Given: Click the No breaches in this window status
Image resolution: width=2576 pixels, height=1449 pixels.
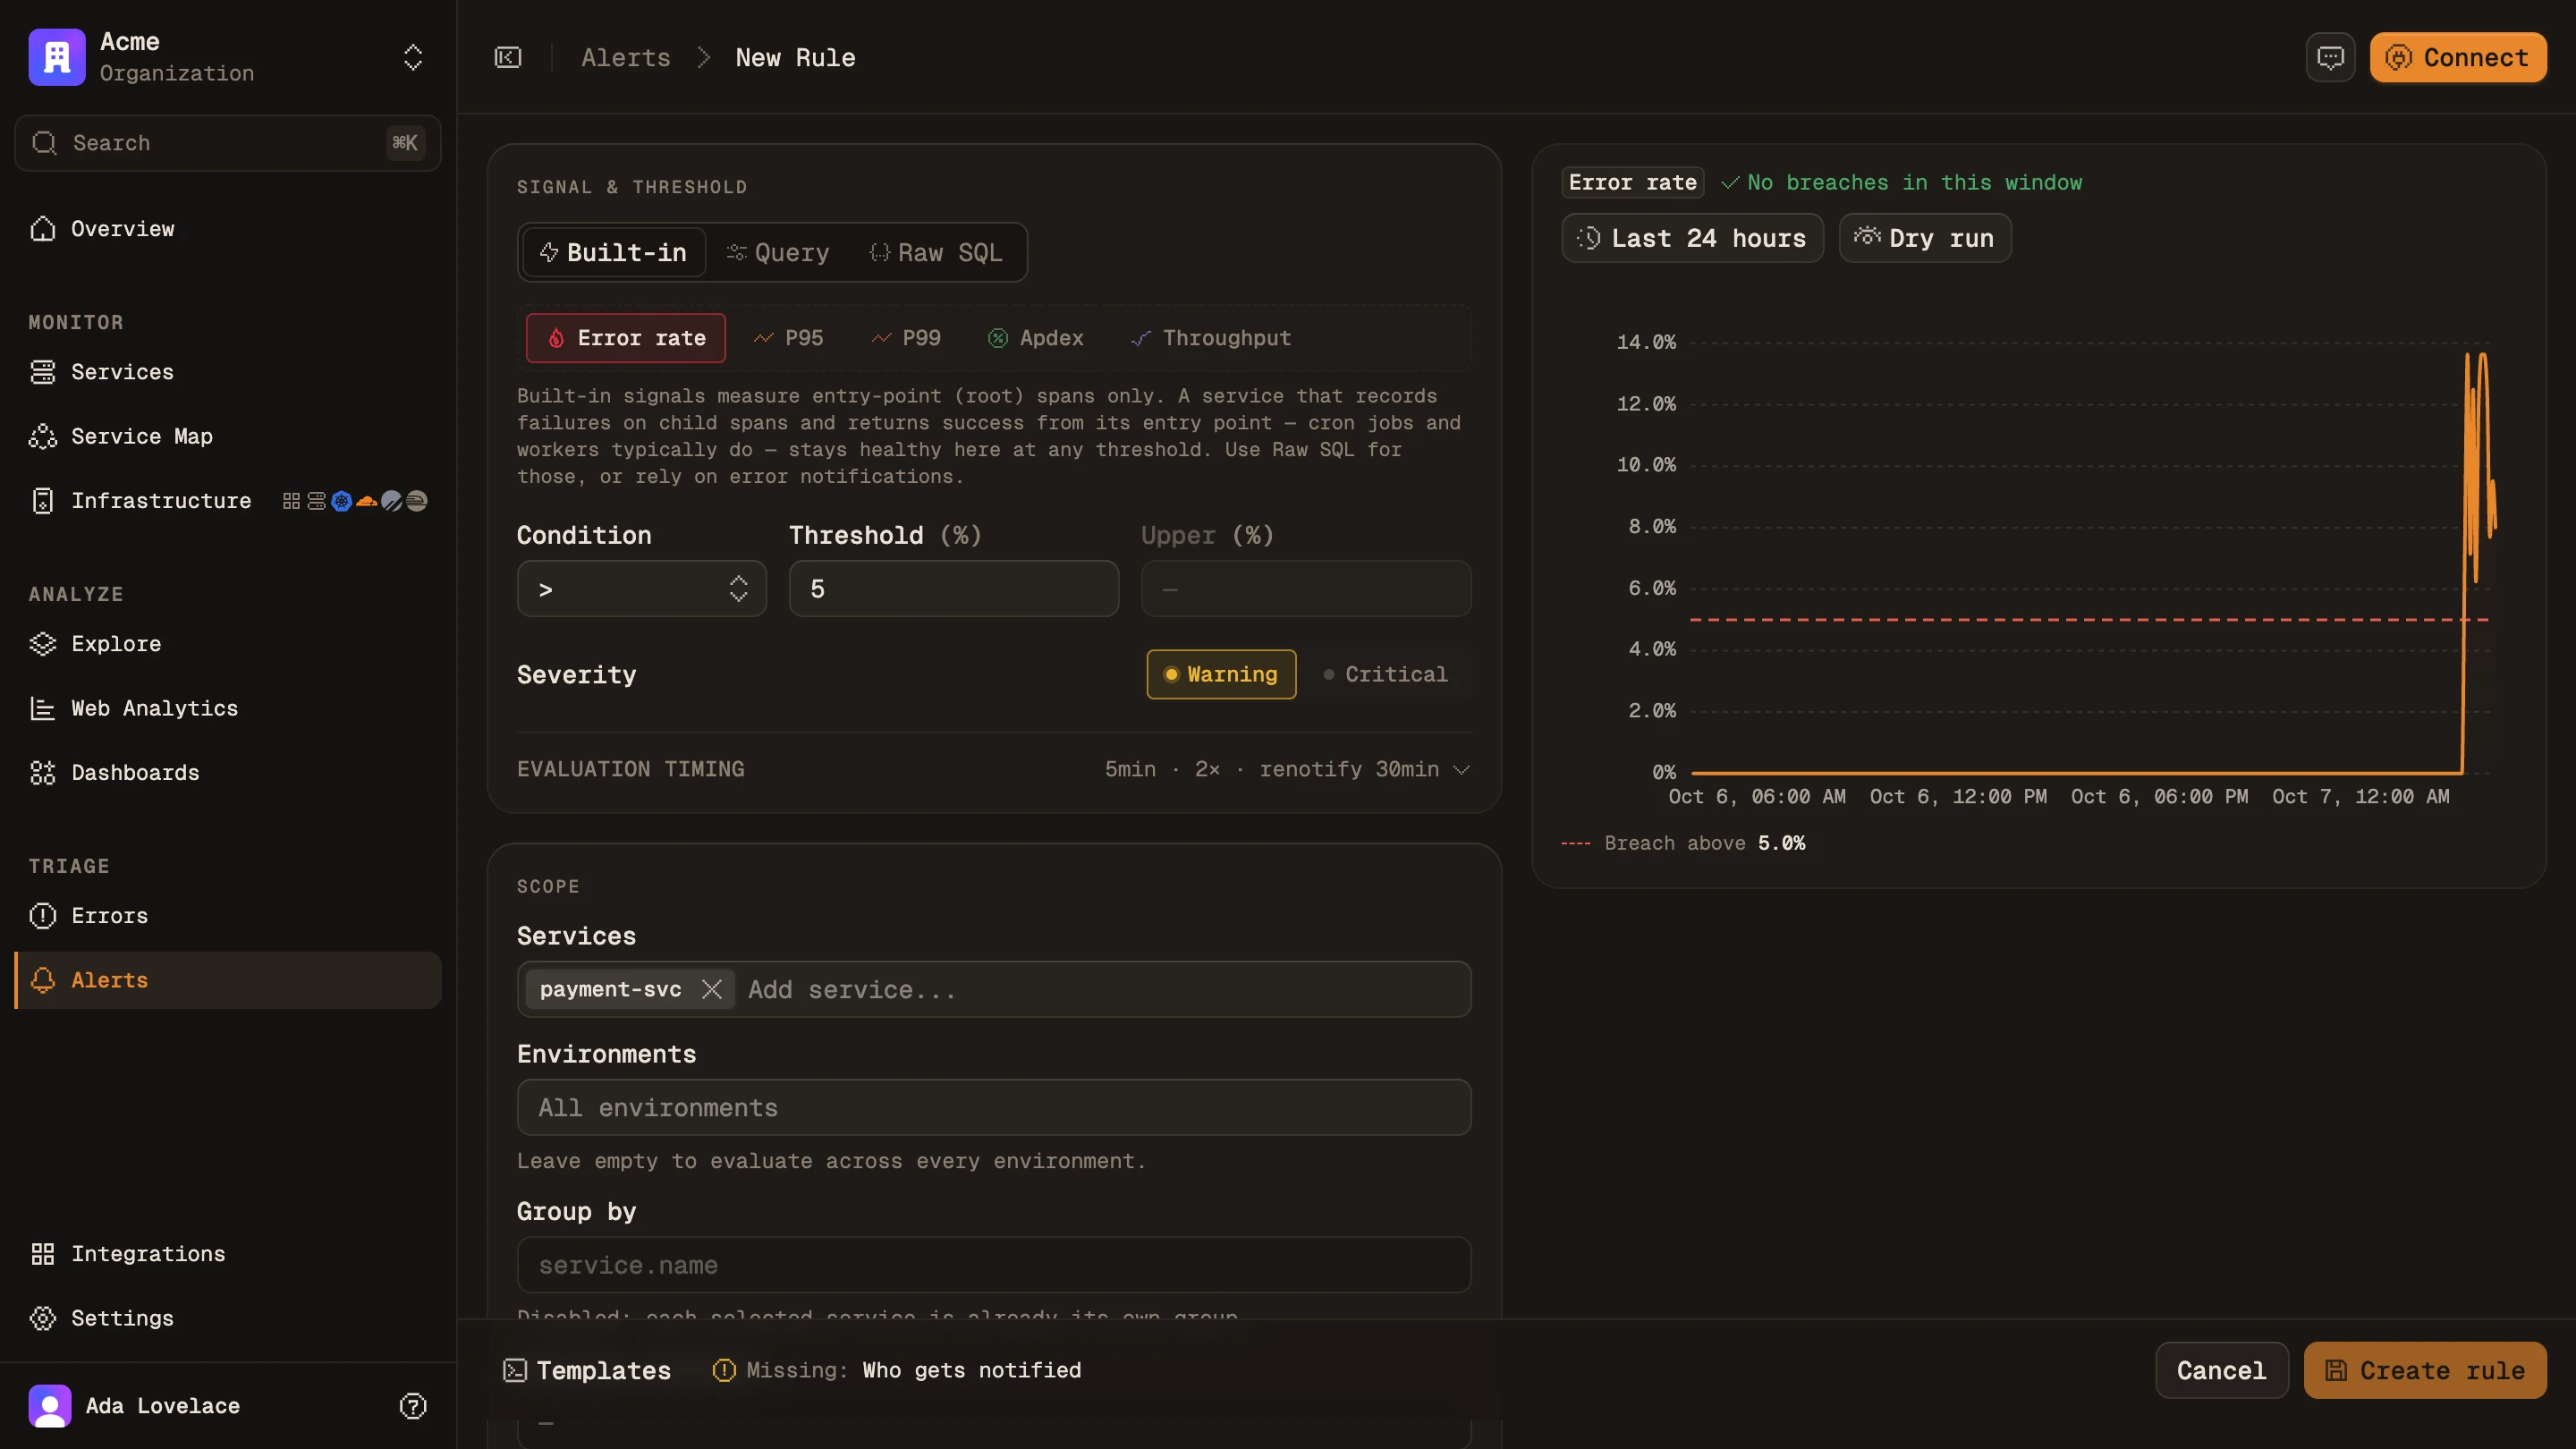Looking at the screenshot, I should (1902, 182).
